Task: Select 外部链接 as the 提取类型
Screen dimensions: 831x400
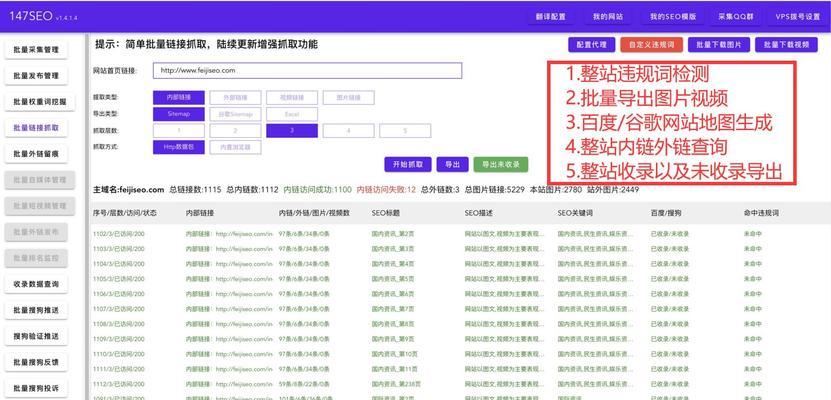Action: pos(235,97)
